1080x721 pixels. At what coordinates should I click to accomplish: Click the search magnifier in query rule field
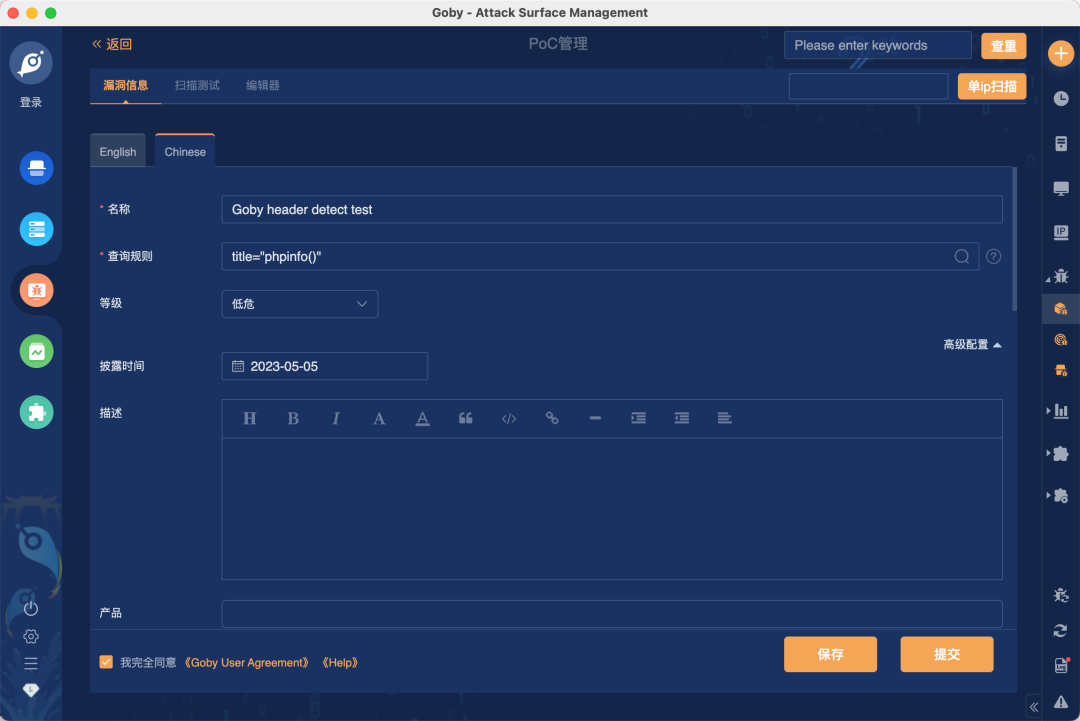(x=962, y=256)
